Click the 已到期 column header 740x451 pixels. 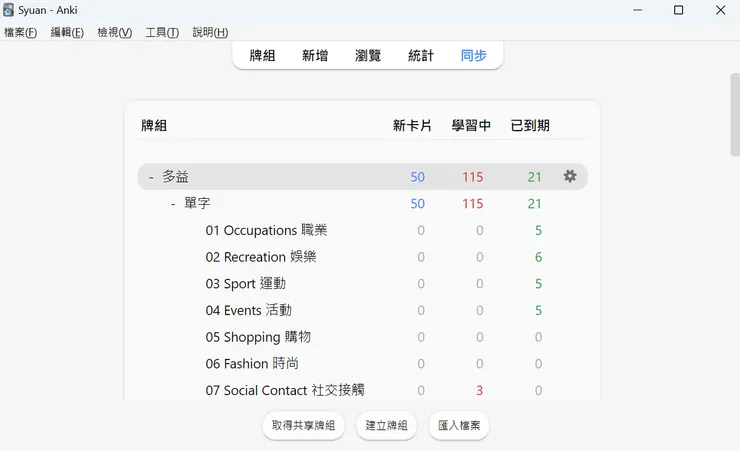pos(530,125)
